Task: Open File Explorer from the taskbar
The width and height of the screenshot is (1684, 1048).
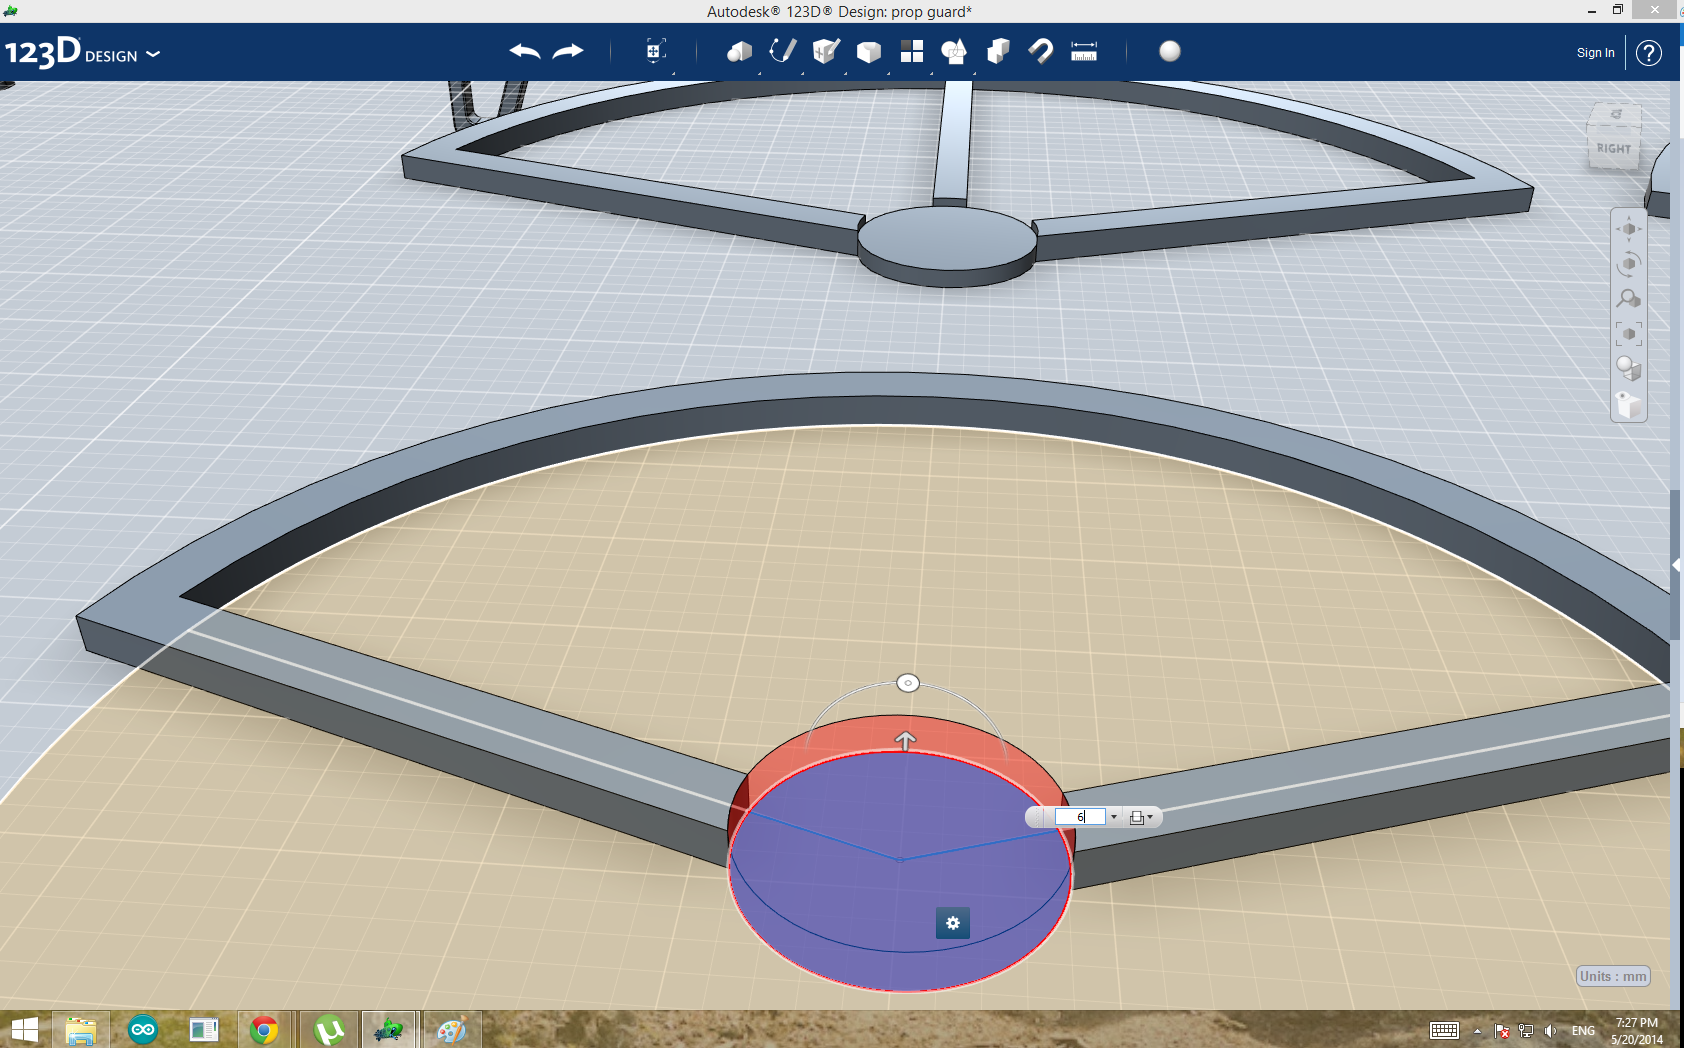Action: click(x=81, y=1030)
